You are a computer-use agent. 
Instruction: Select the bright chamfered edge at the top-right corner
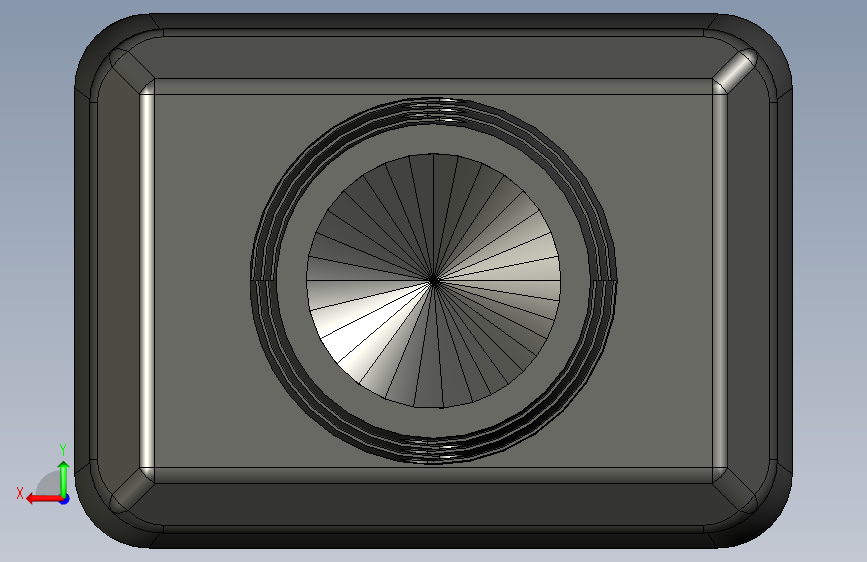(734, 71)
